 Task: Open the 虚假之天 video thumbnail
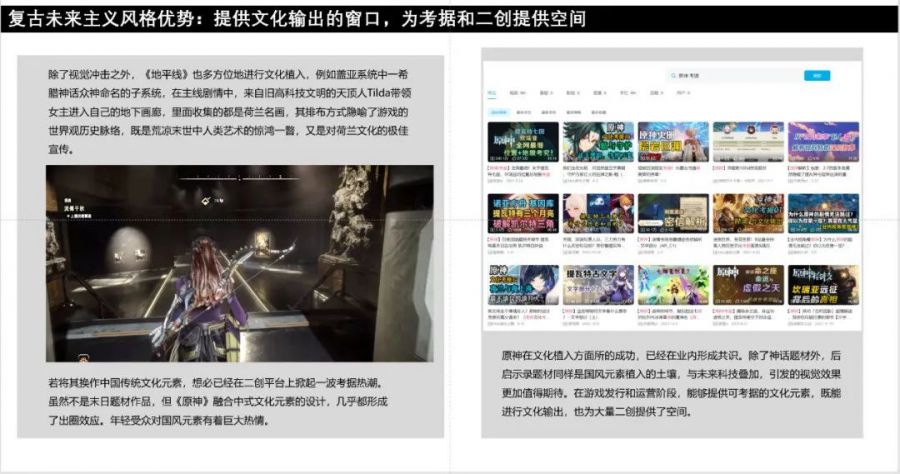point(748,285)
